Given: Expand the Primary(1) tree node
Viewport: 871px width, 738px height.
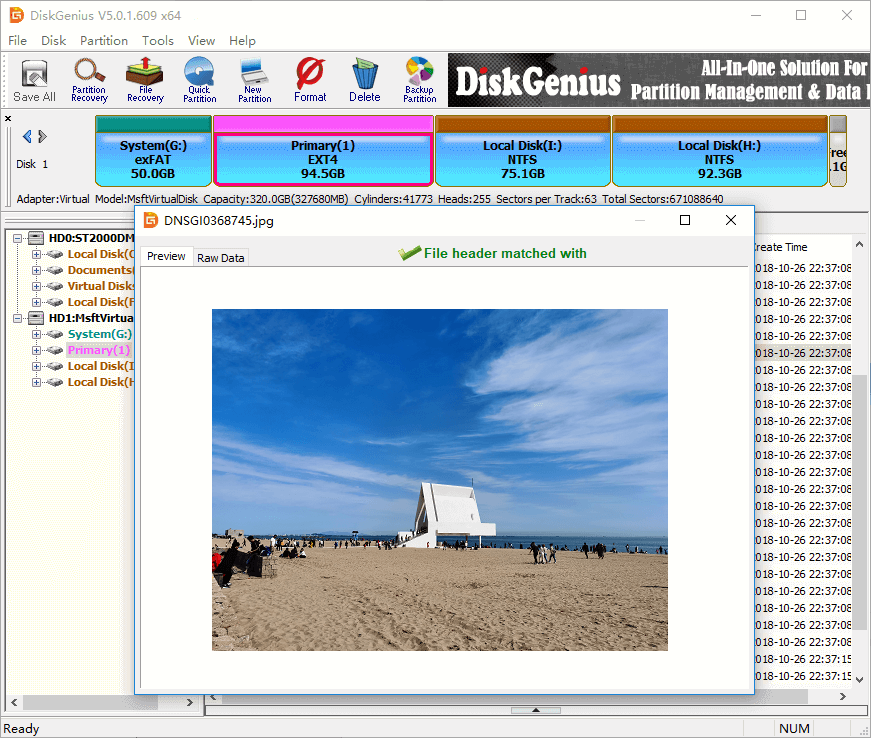Looking at the screenshot, I should [x=37, y=350].
